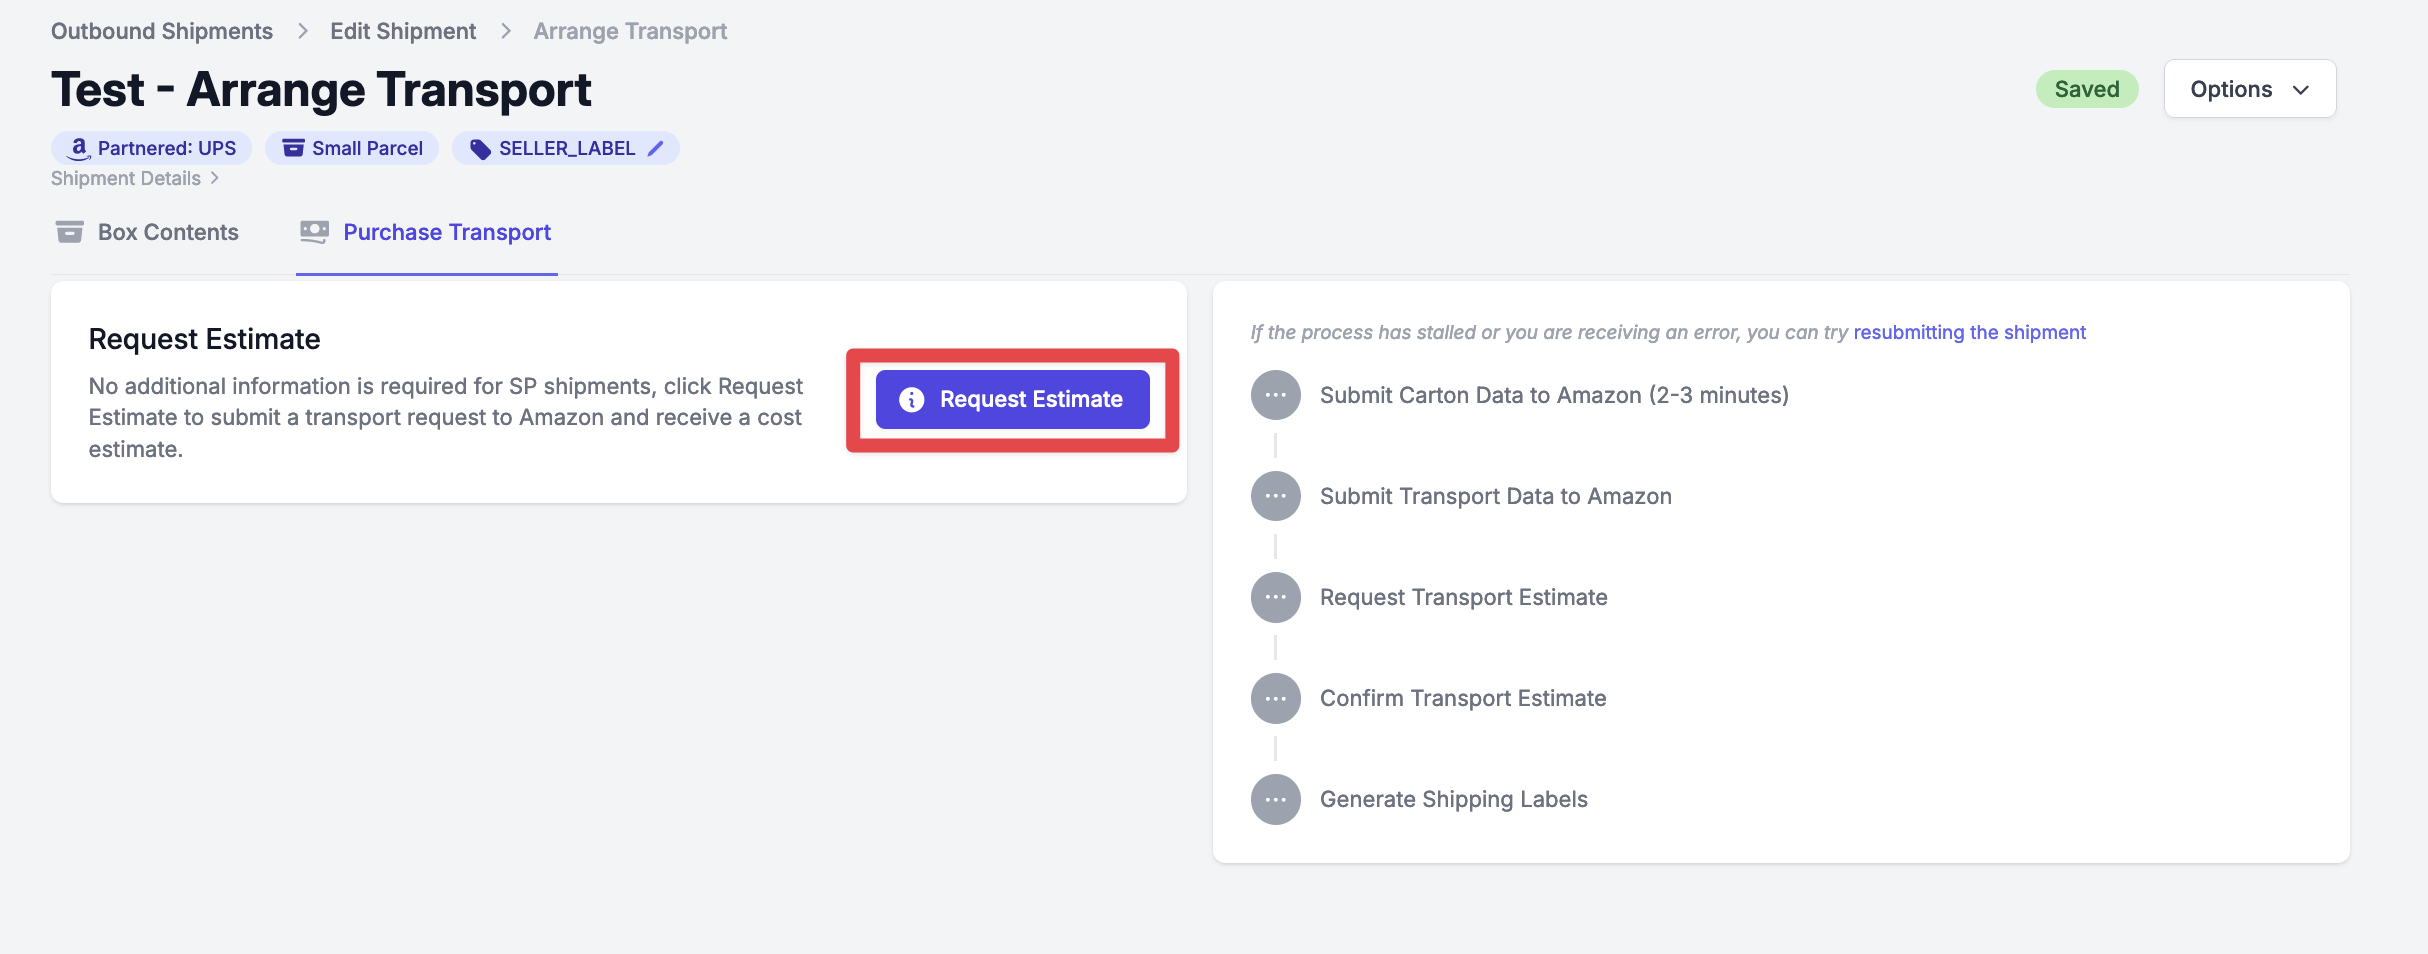2428x954 pixels.
Task: Click the box icon in Small Parcel badge
Action: (293, 148)
